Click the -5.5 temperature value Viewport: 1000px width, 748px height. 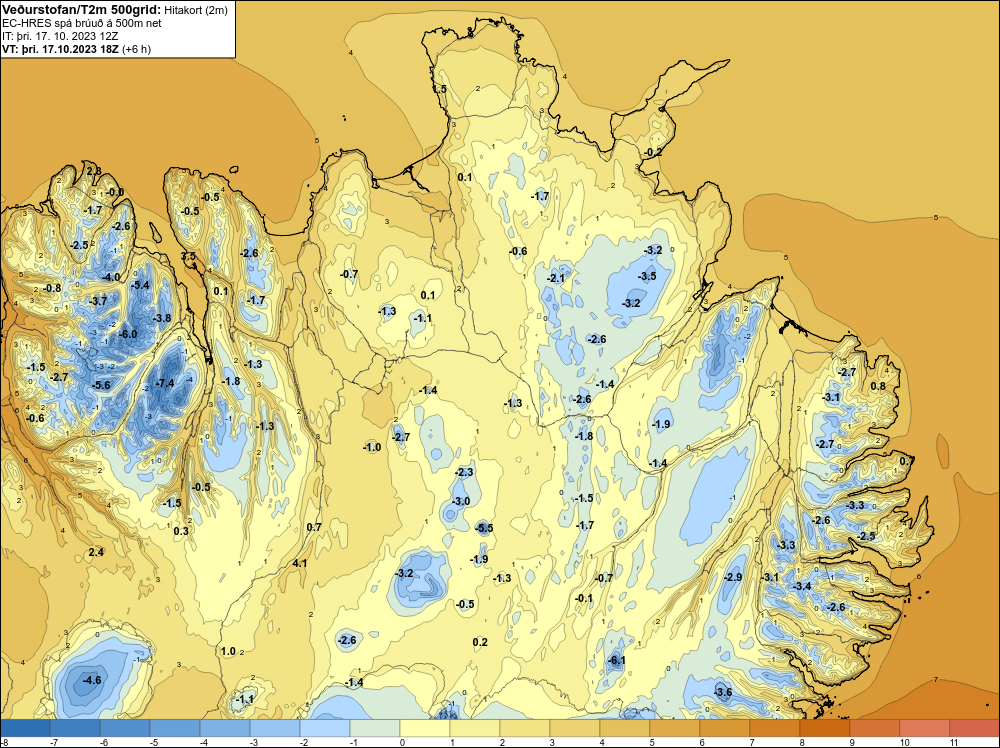click(x=484, y=528)
